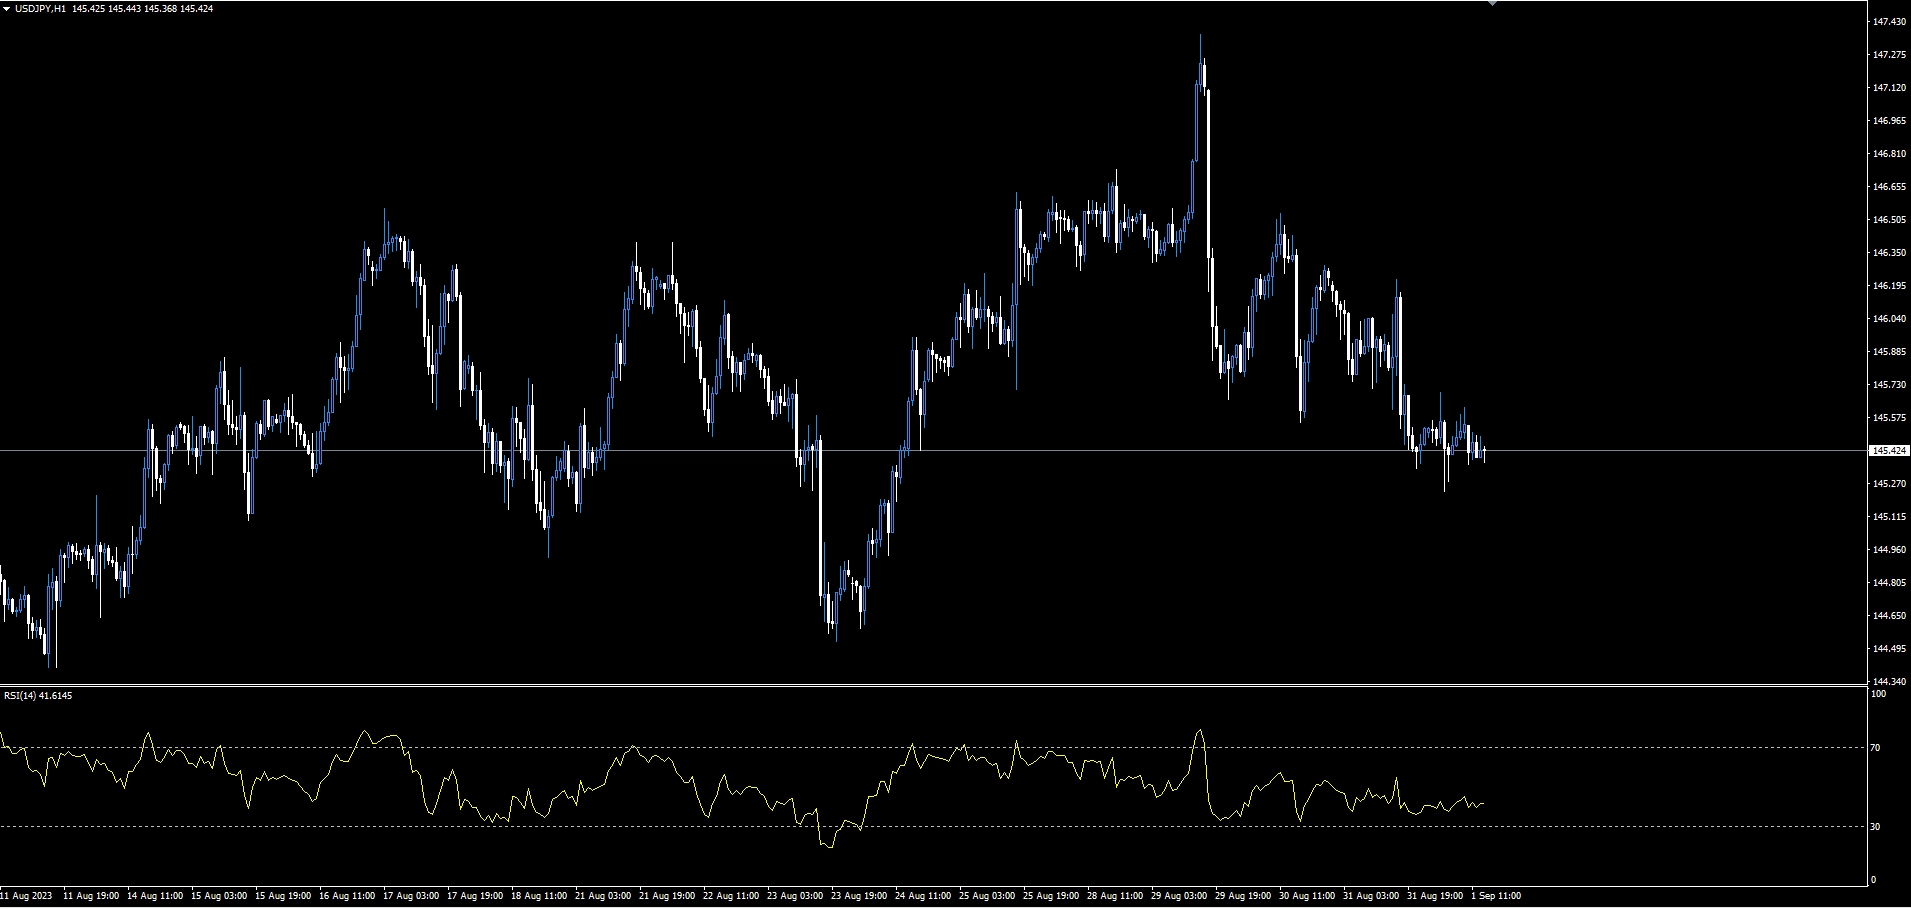
Task: Click the 144.340 price scale label
Action: [x=1888, y=682]
